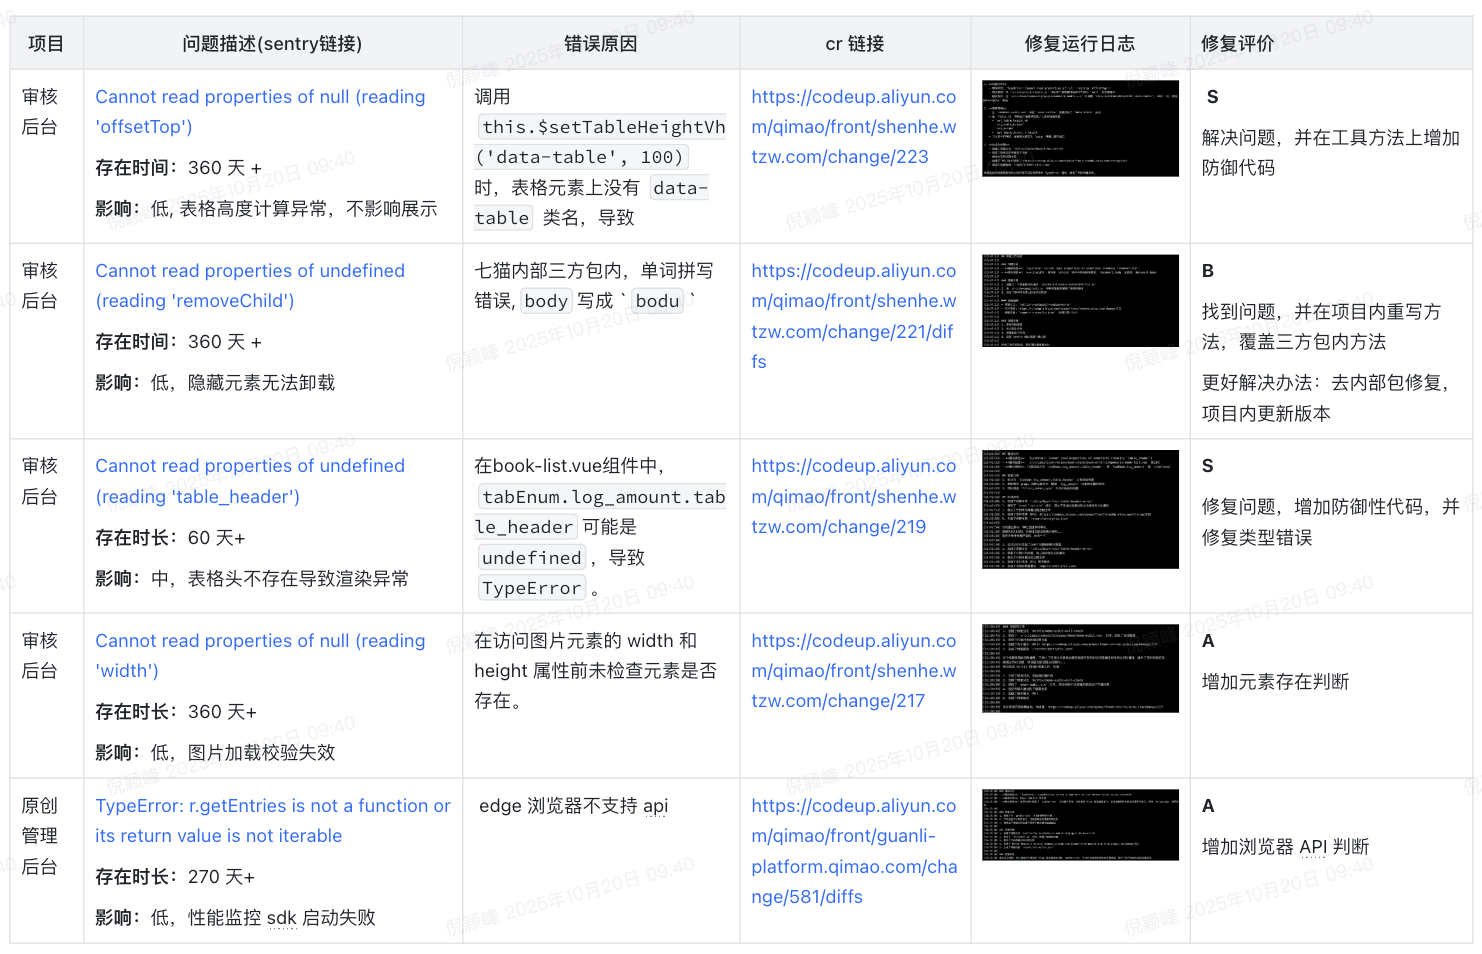Enlarge the log screenshot in the getEntries row
This screenshot has width=1482, height=954.
(1080, 825)
